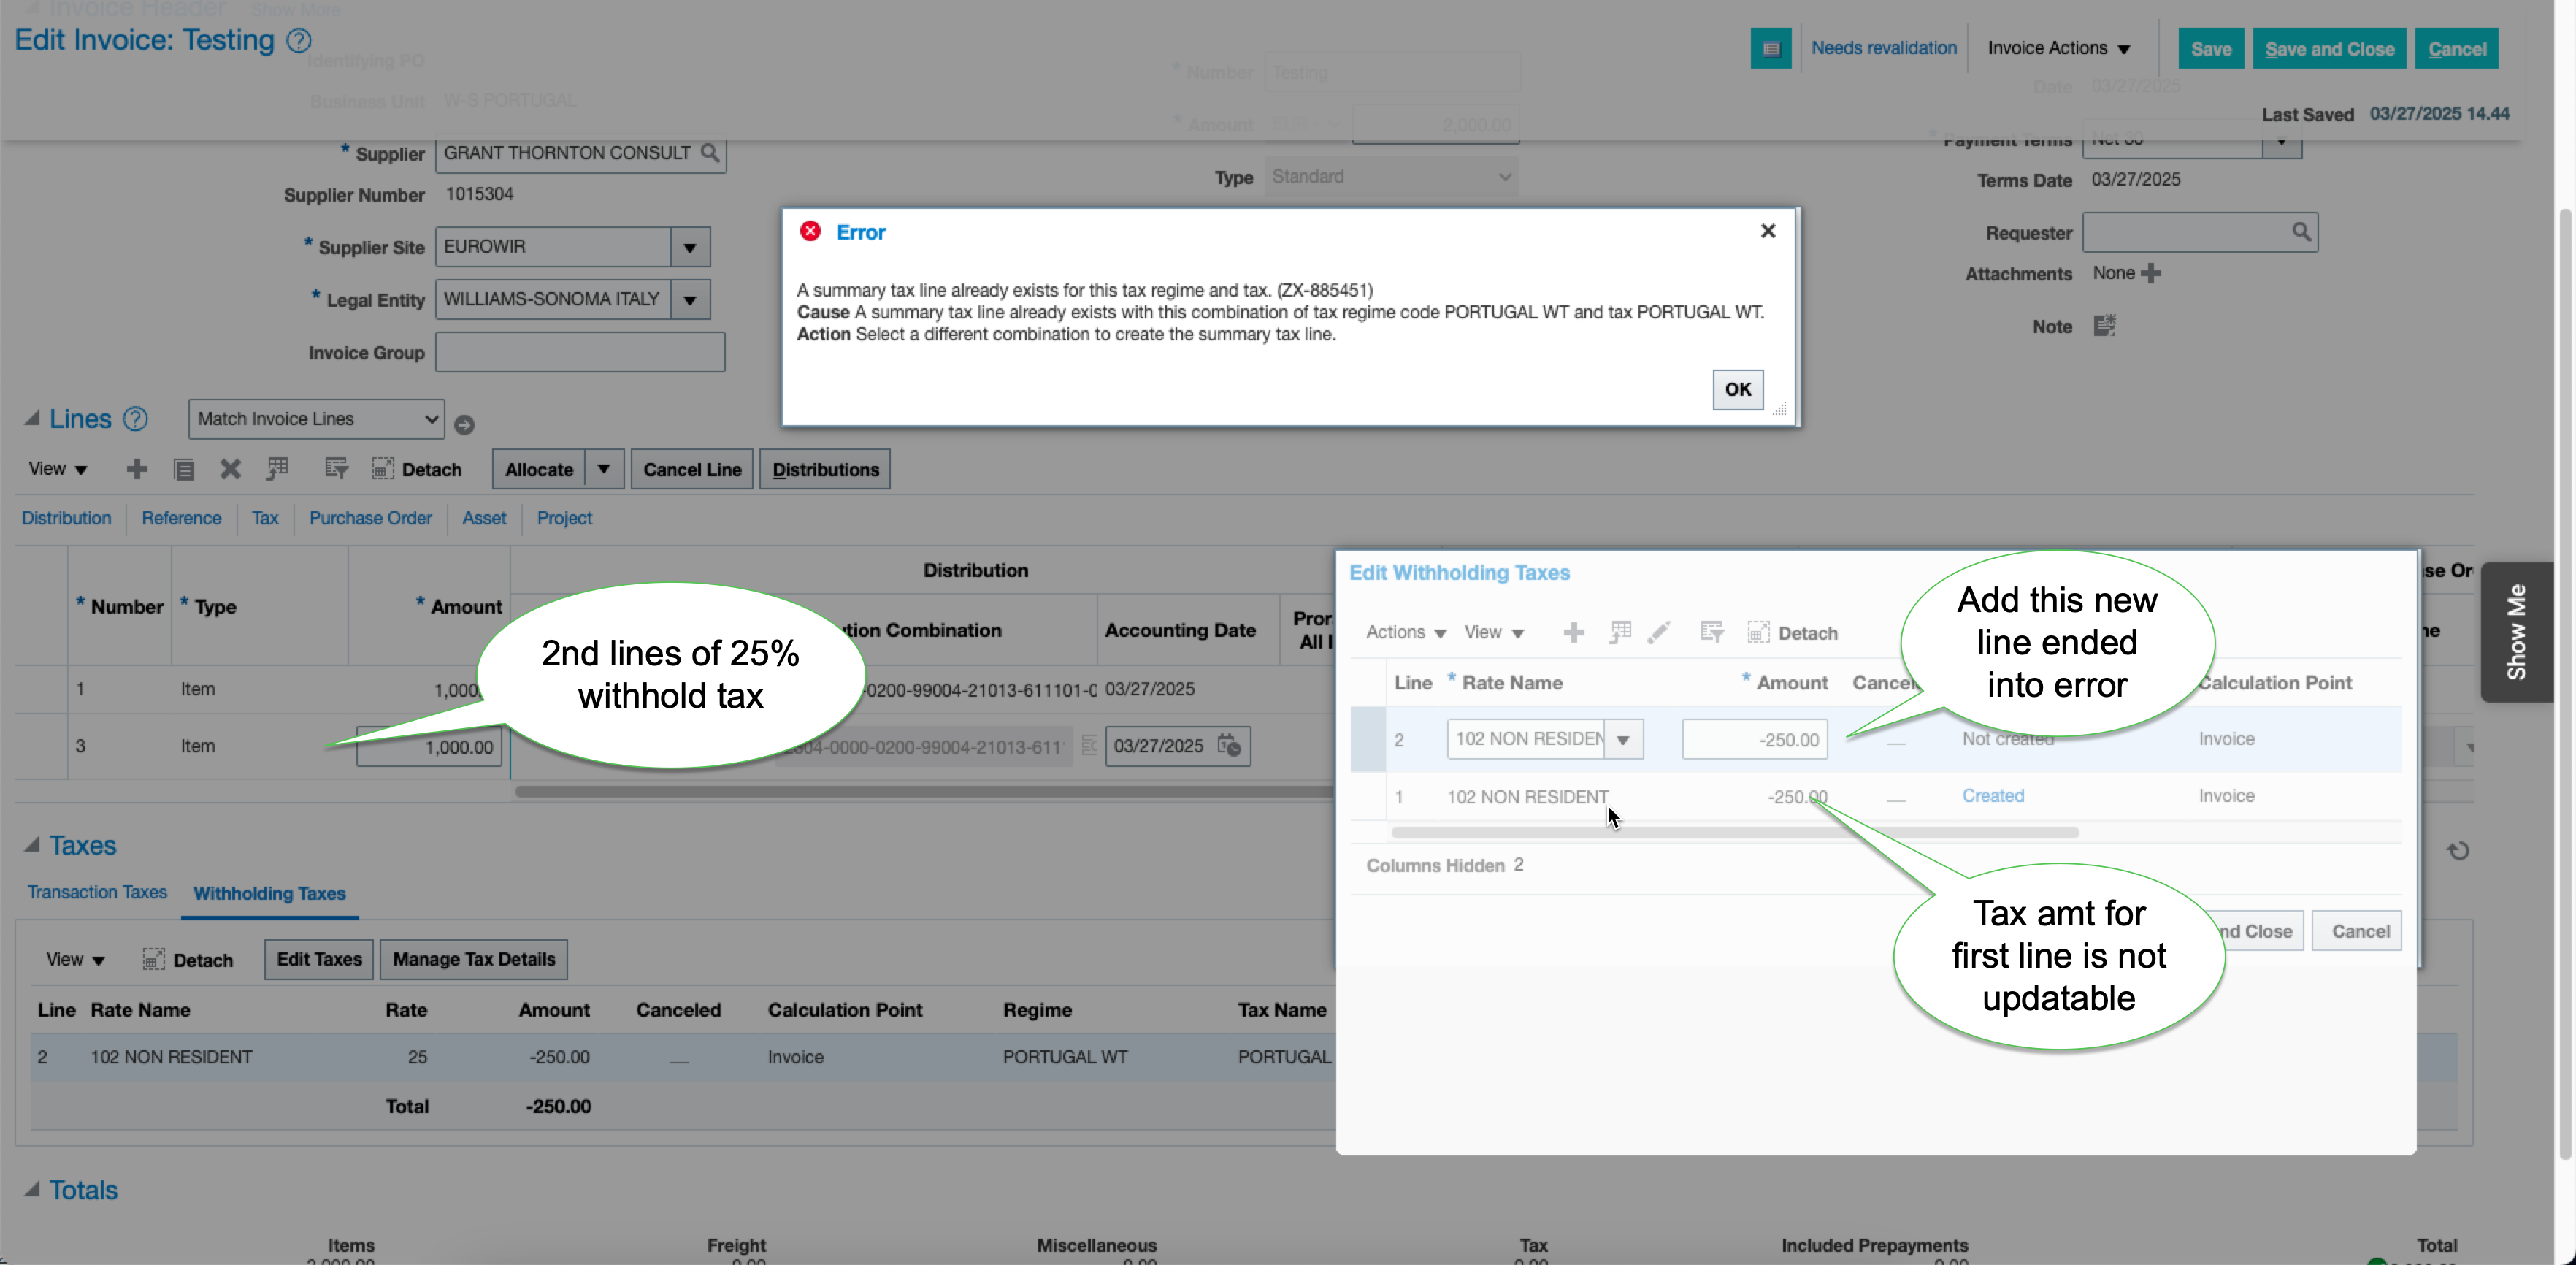
Task: Duplicate the selected invoice line
Action: (x=184, y=468)
